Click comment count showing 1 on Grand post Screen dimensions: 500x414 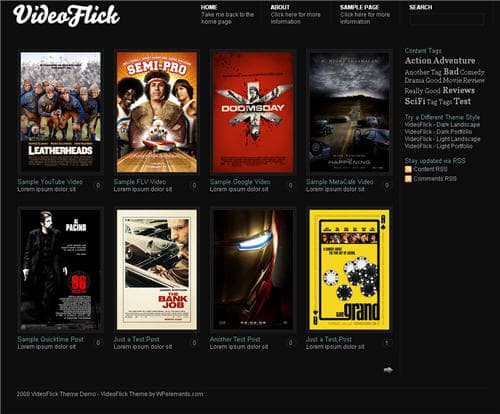click(387, 343)
